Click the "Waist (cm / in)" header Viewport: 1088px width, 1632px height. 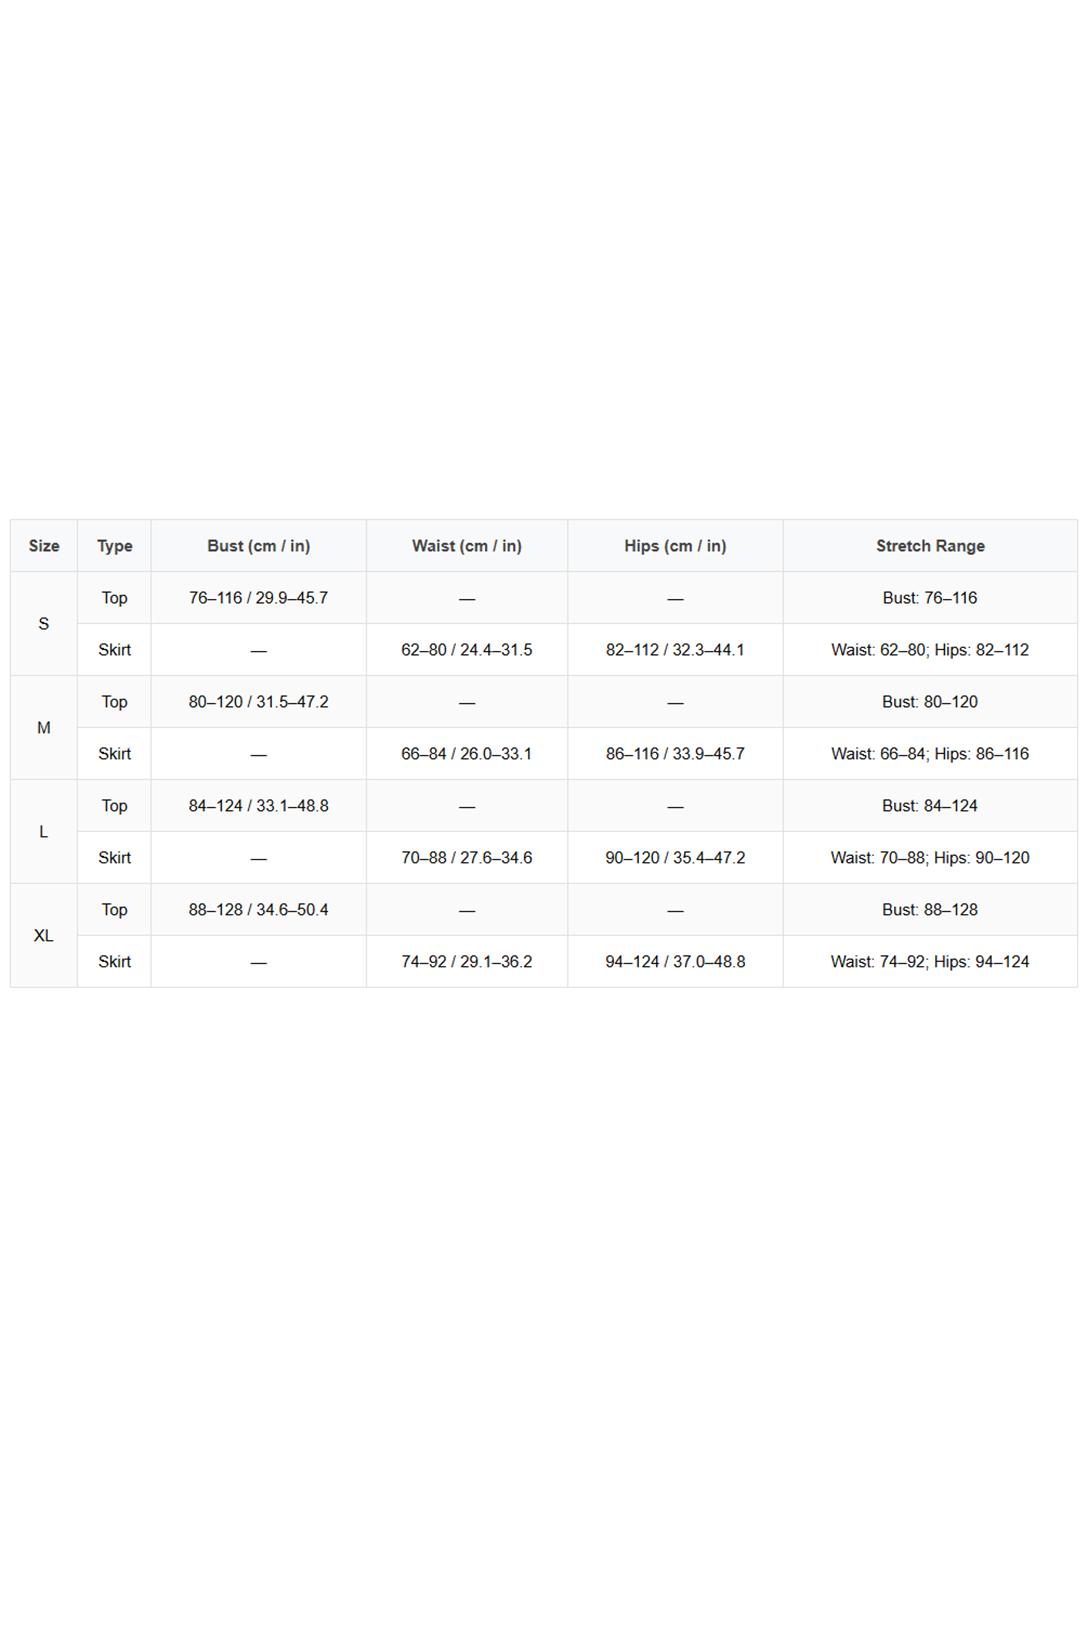tap(466, 546)
